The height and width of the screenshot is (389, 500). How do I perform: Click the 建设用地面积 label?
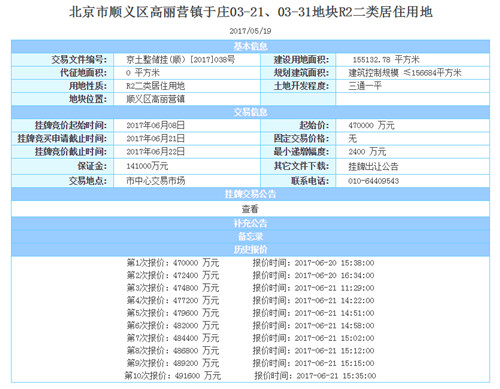(x=302, y=60)
